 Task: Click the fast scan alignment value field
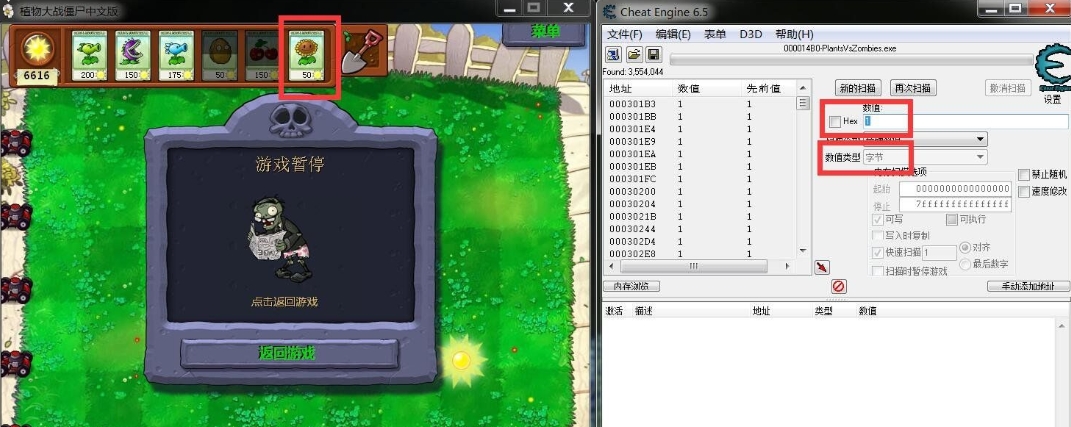click(939, 253)
